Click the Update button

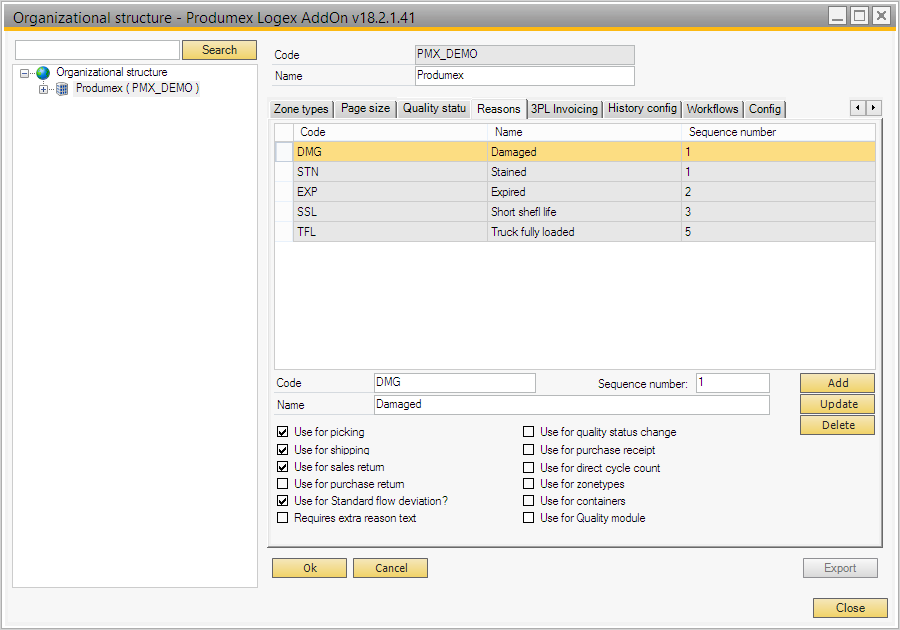(x=837, y=404)
